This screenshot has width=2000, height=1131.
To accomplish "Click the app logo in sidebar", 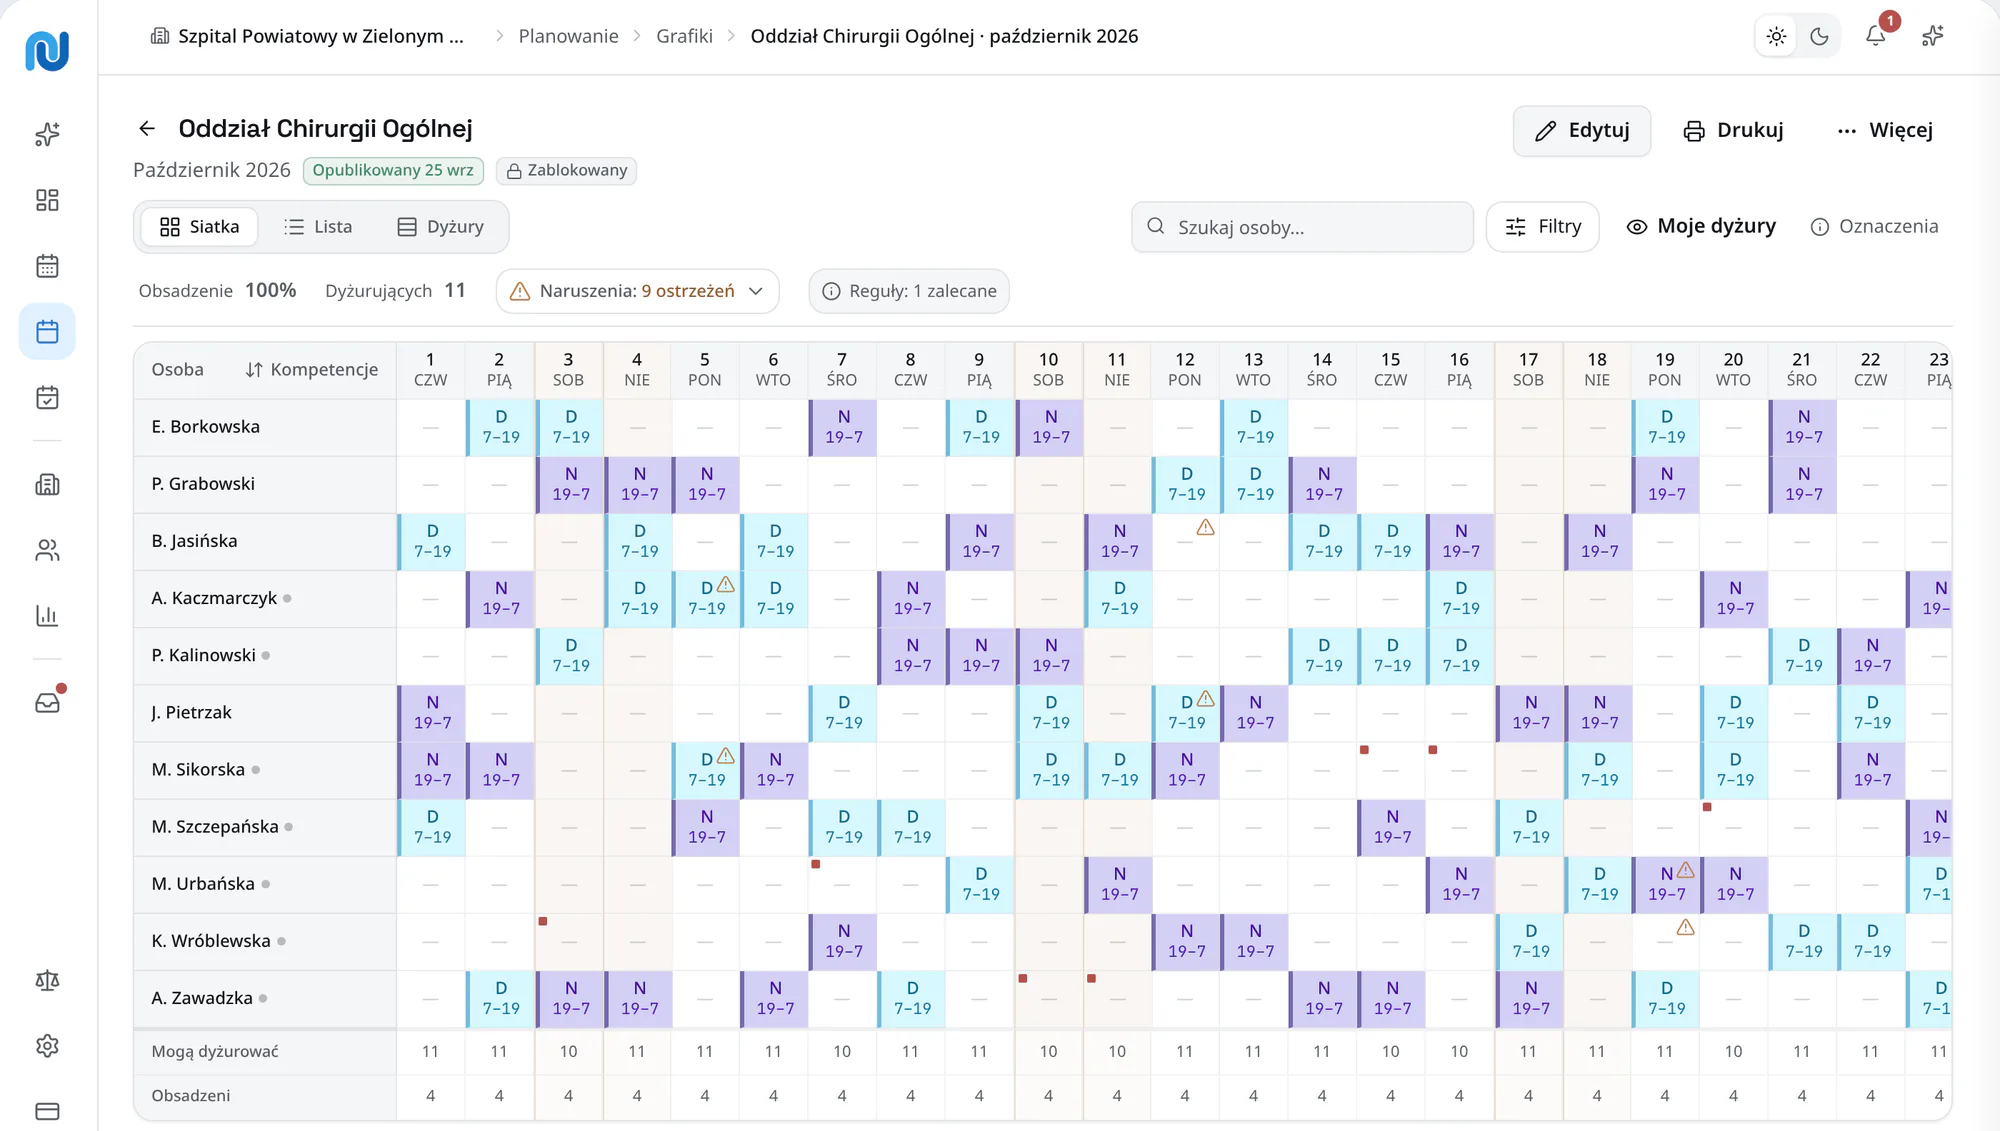I will tap(47, 50).
